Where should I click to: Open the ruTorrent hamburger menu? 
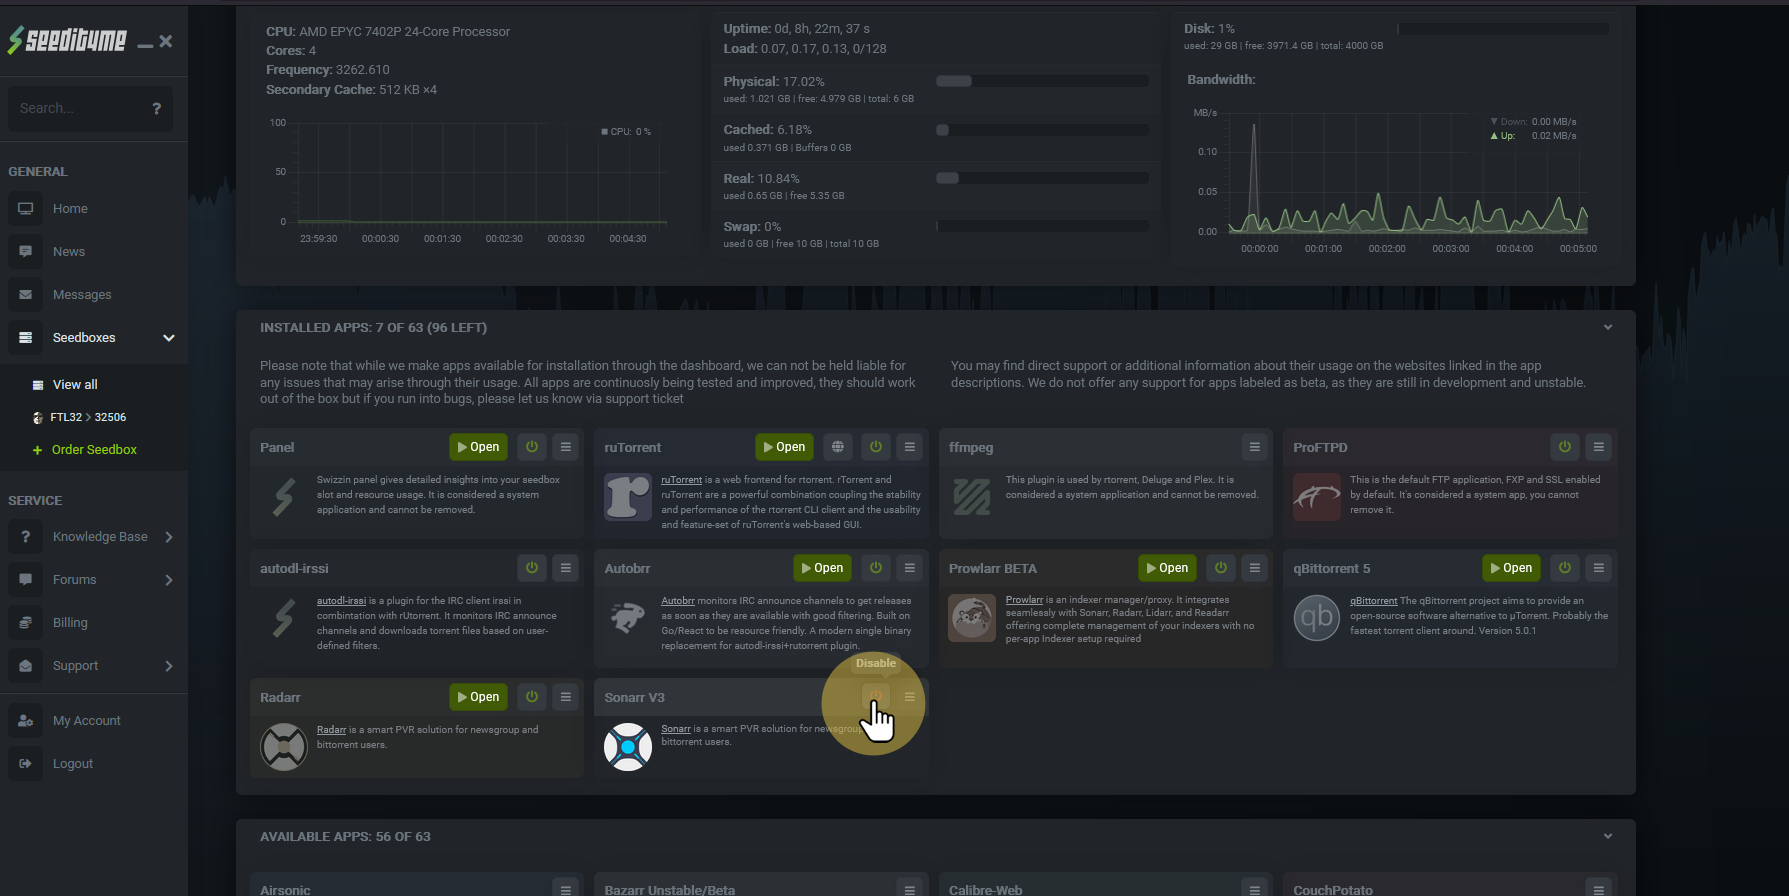[x=910, y=447]
